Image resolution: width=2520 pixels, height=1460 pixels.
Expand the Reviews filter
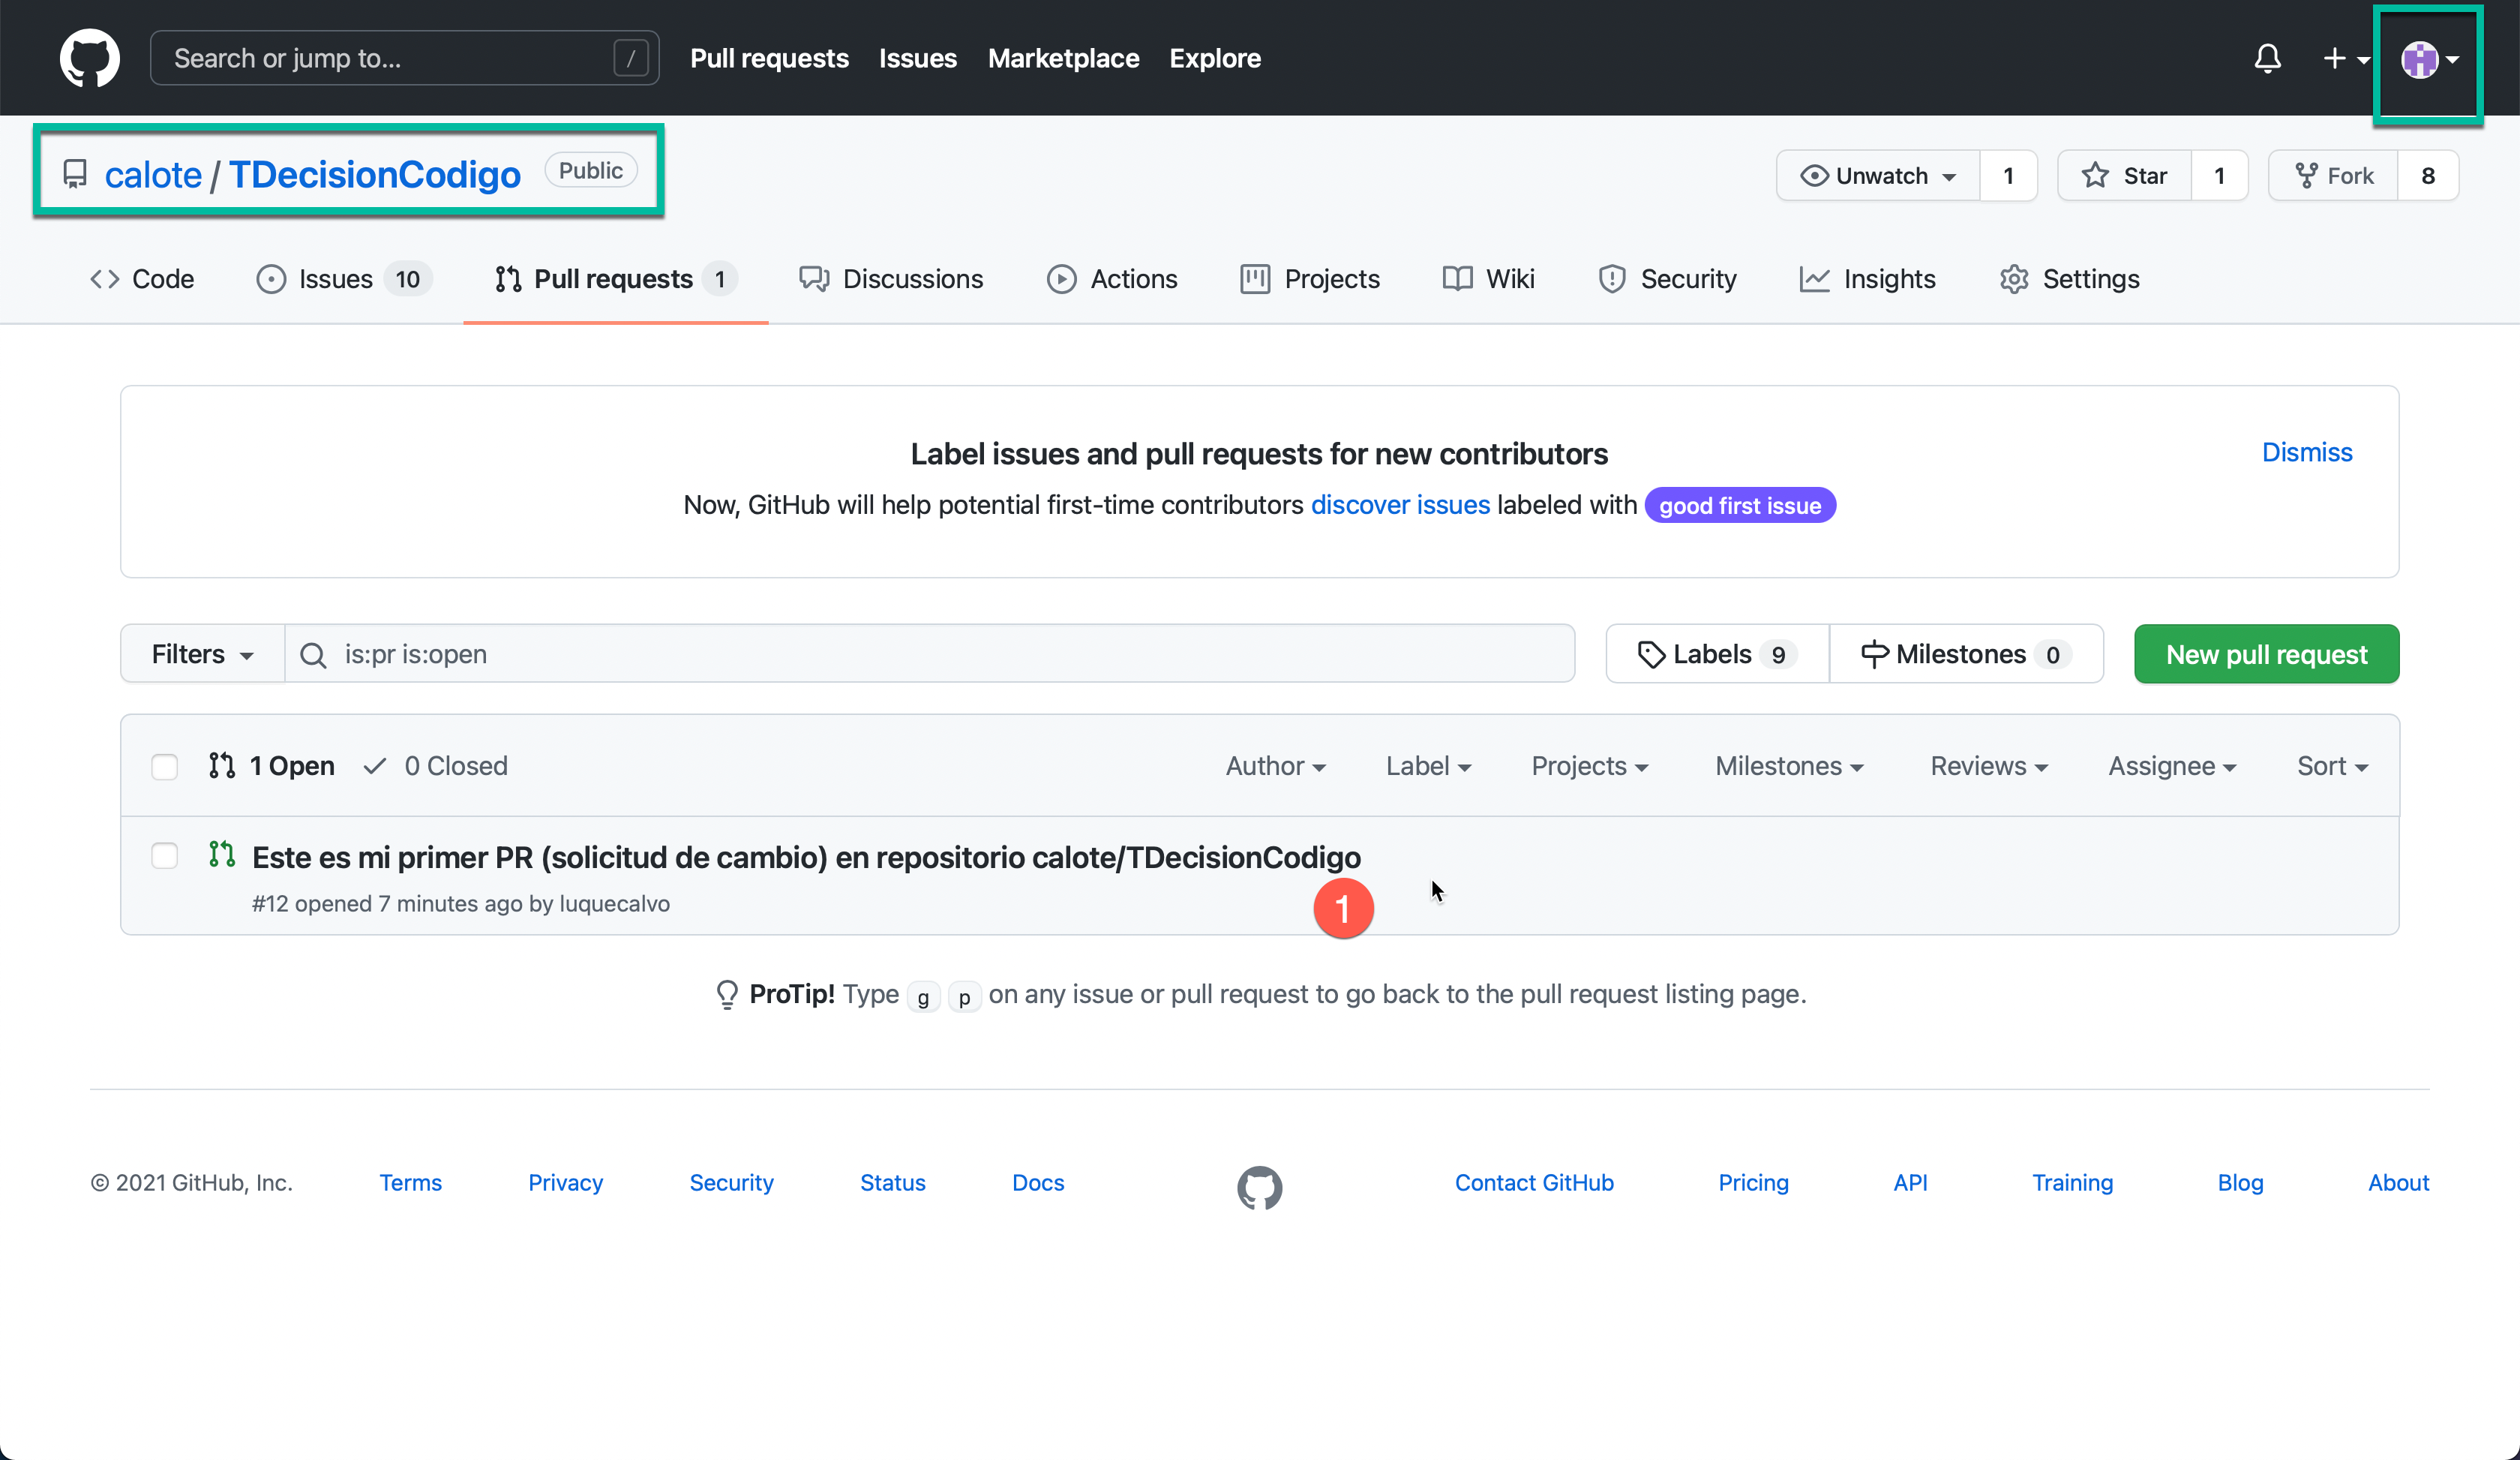[x=1989, y=766]
